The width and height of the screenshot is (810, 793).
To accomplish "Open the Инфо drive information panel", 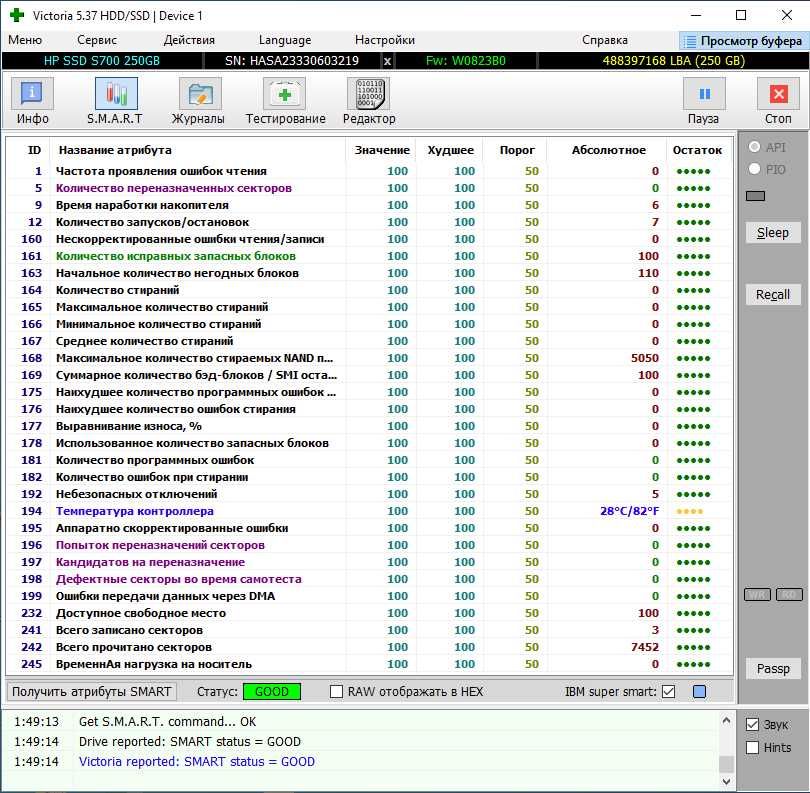I will 32,94.
